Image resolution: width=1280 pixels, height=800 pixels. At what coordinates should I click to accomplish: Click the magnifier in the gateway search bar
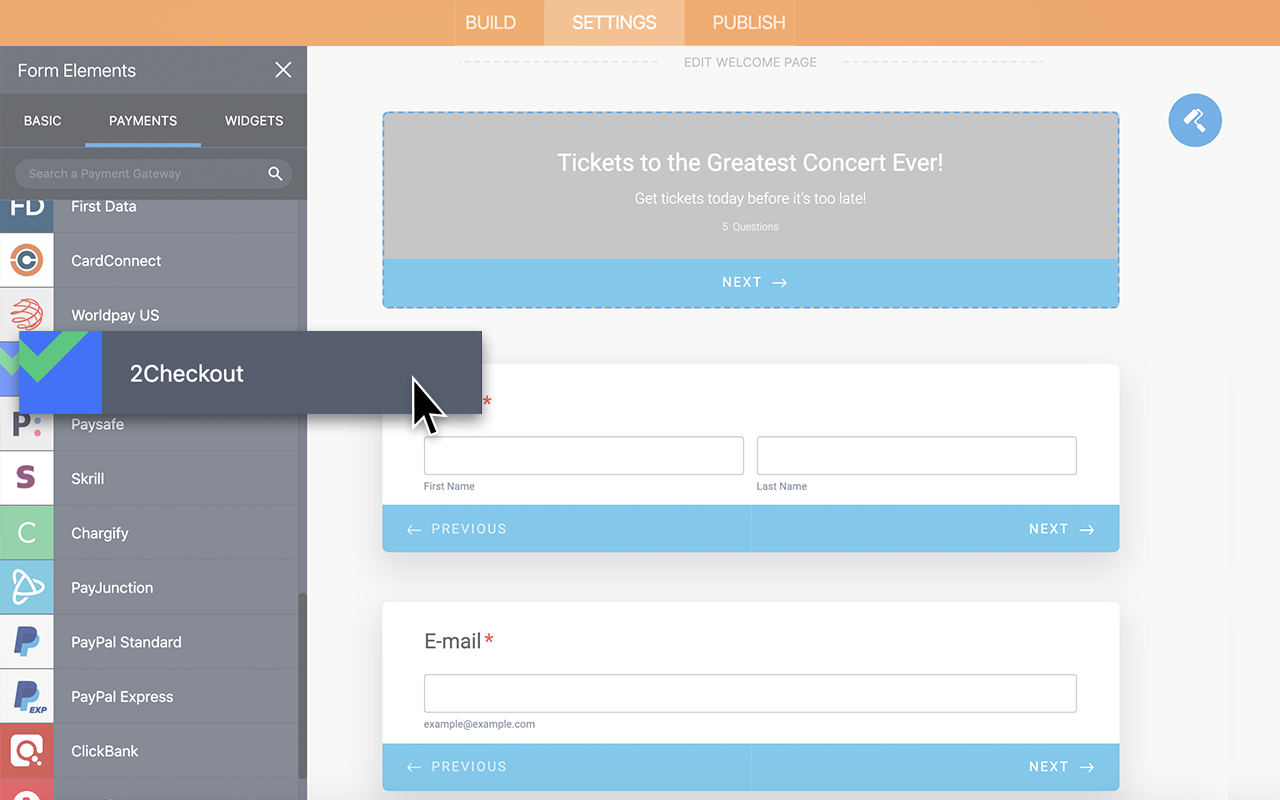pyautogui.click(x=275, y=173)
